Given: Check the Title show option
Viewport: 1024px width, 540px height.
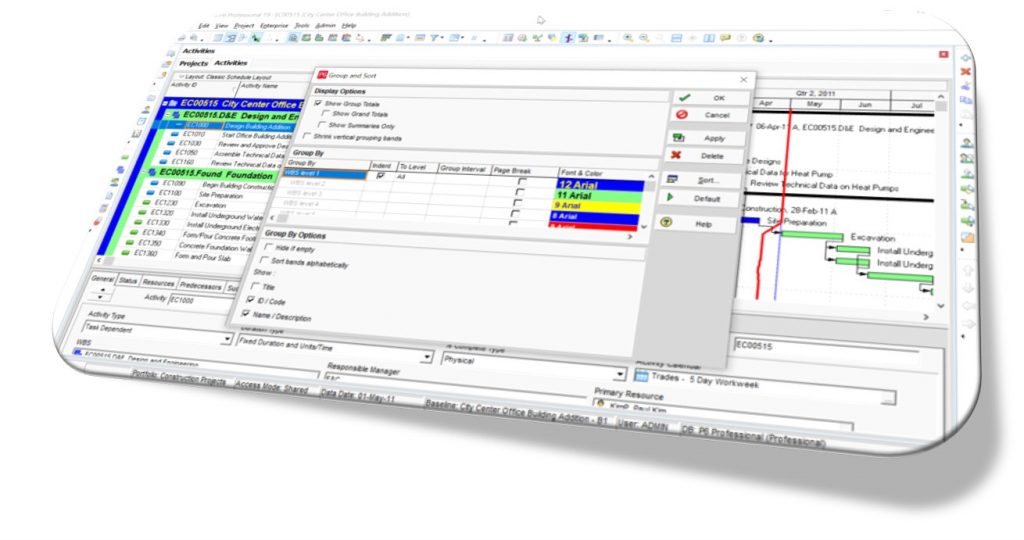Looking at the screenshot, I should pyautogui.click(x=255, y=285).
